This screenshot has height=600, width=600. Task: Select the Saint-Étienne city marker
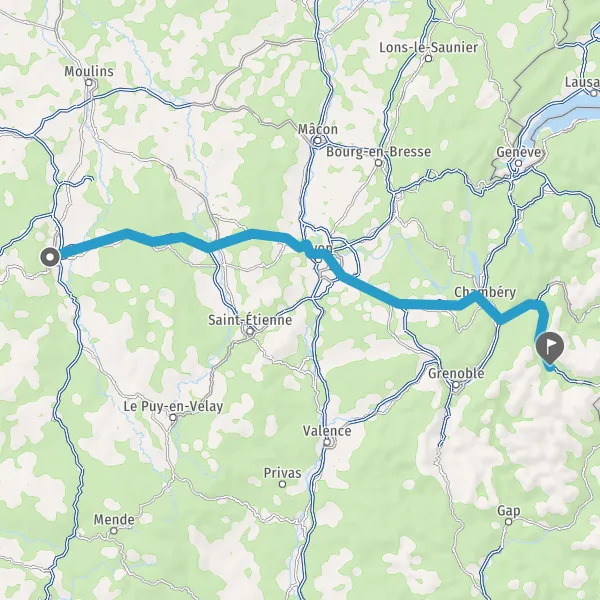(250, 331)
